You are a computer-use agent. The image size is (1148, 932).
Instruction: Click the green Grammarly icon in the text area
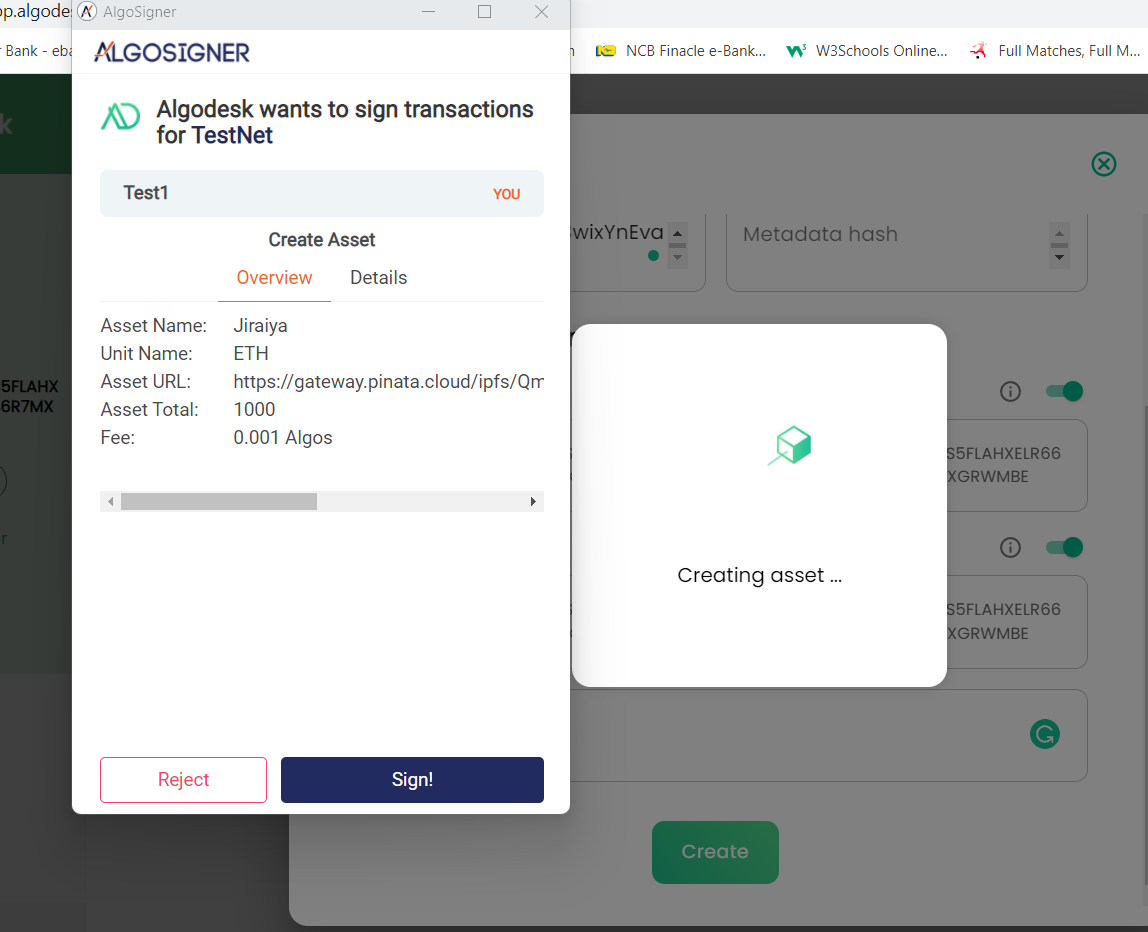tap(1044, 734)
